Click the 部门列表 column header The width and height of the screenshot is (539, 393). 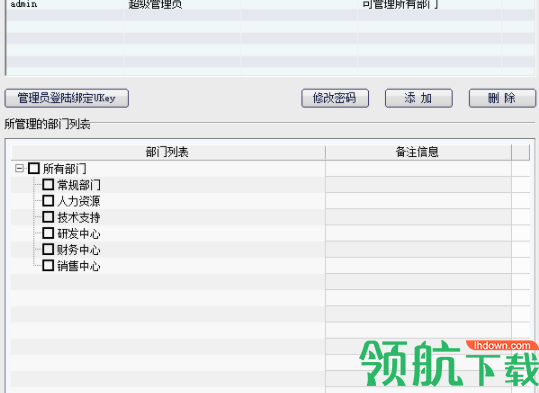point(168,152)
